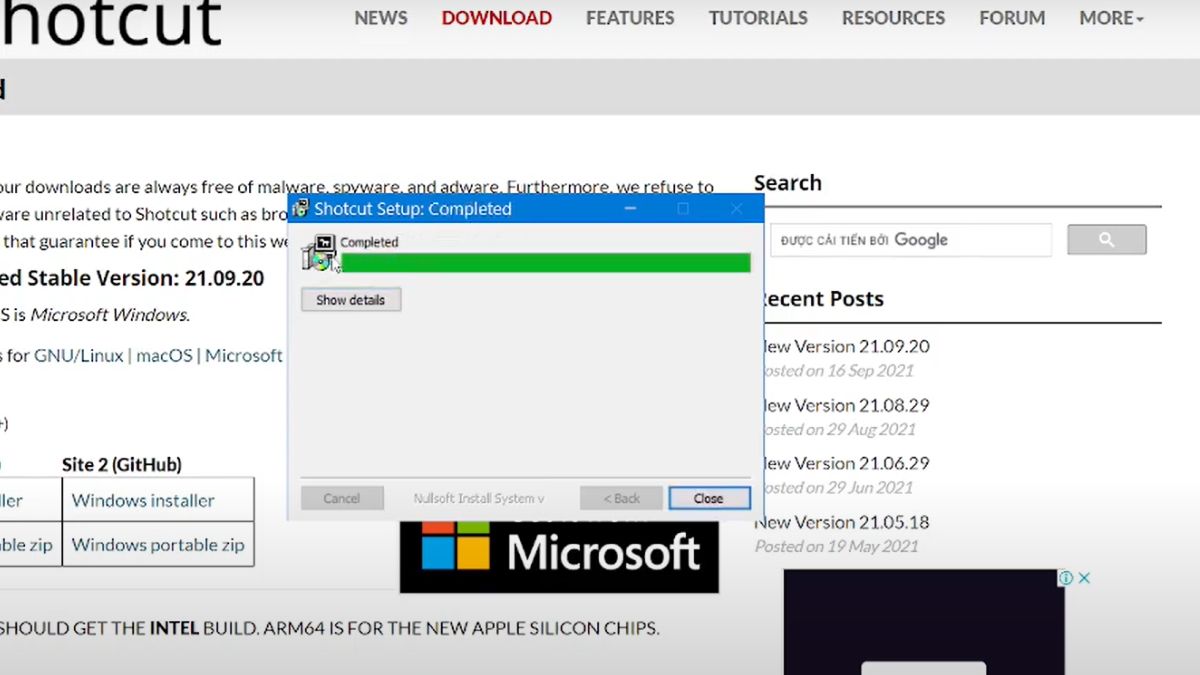The width and height of the screenshot is (1200, 675).
Task: Click Show details in the setup dialog
Action: pyautogui.click(x=351, y=300)
